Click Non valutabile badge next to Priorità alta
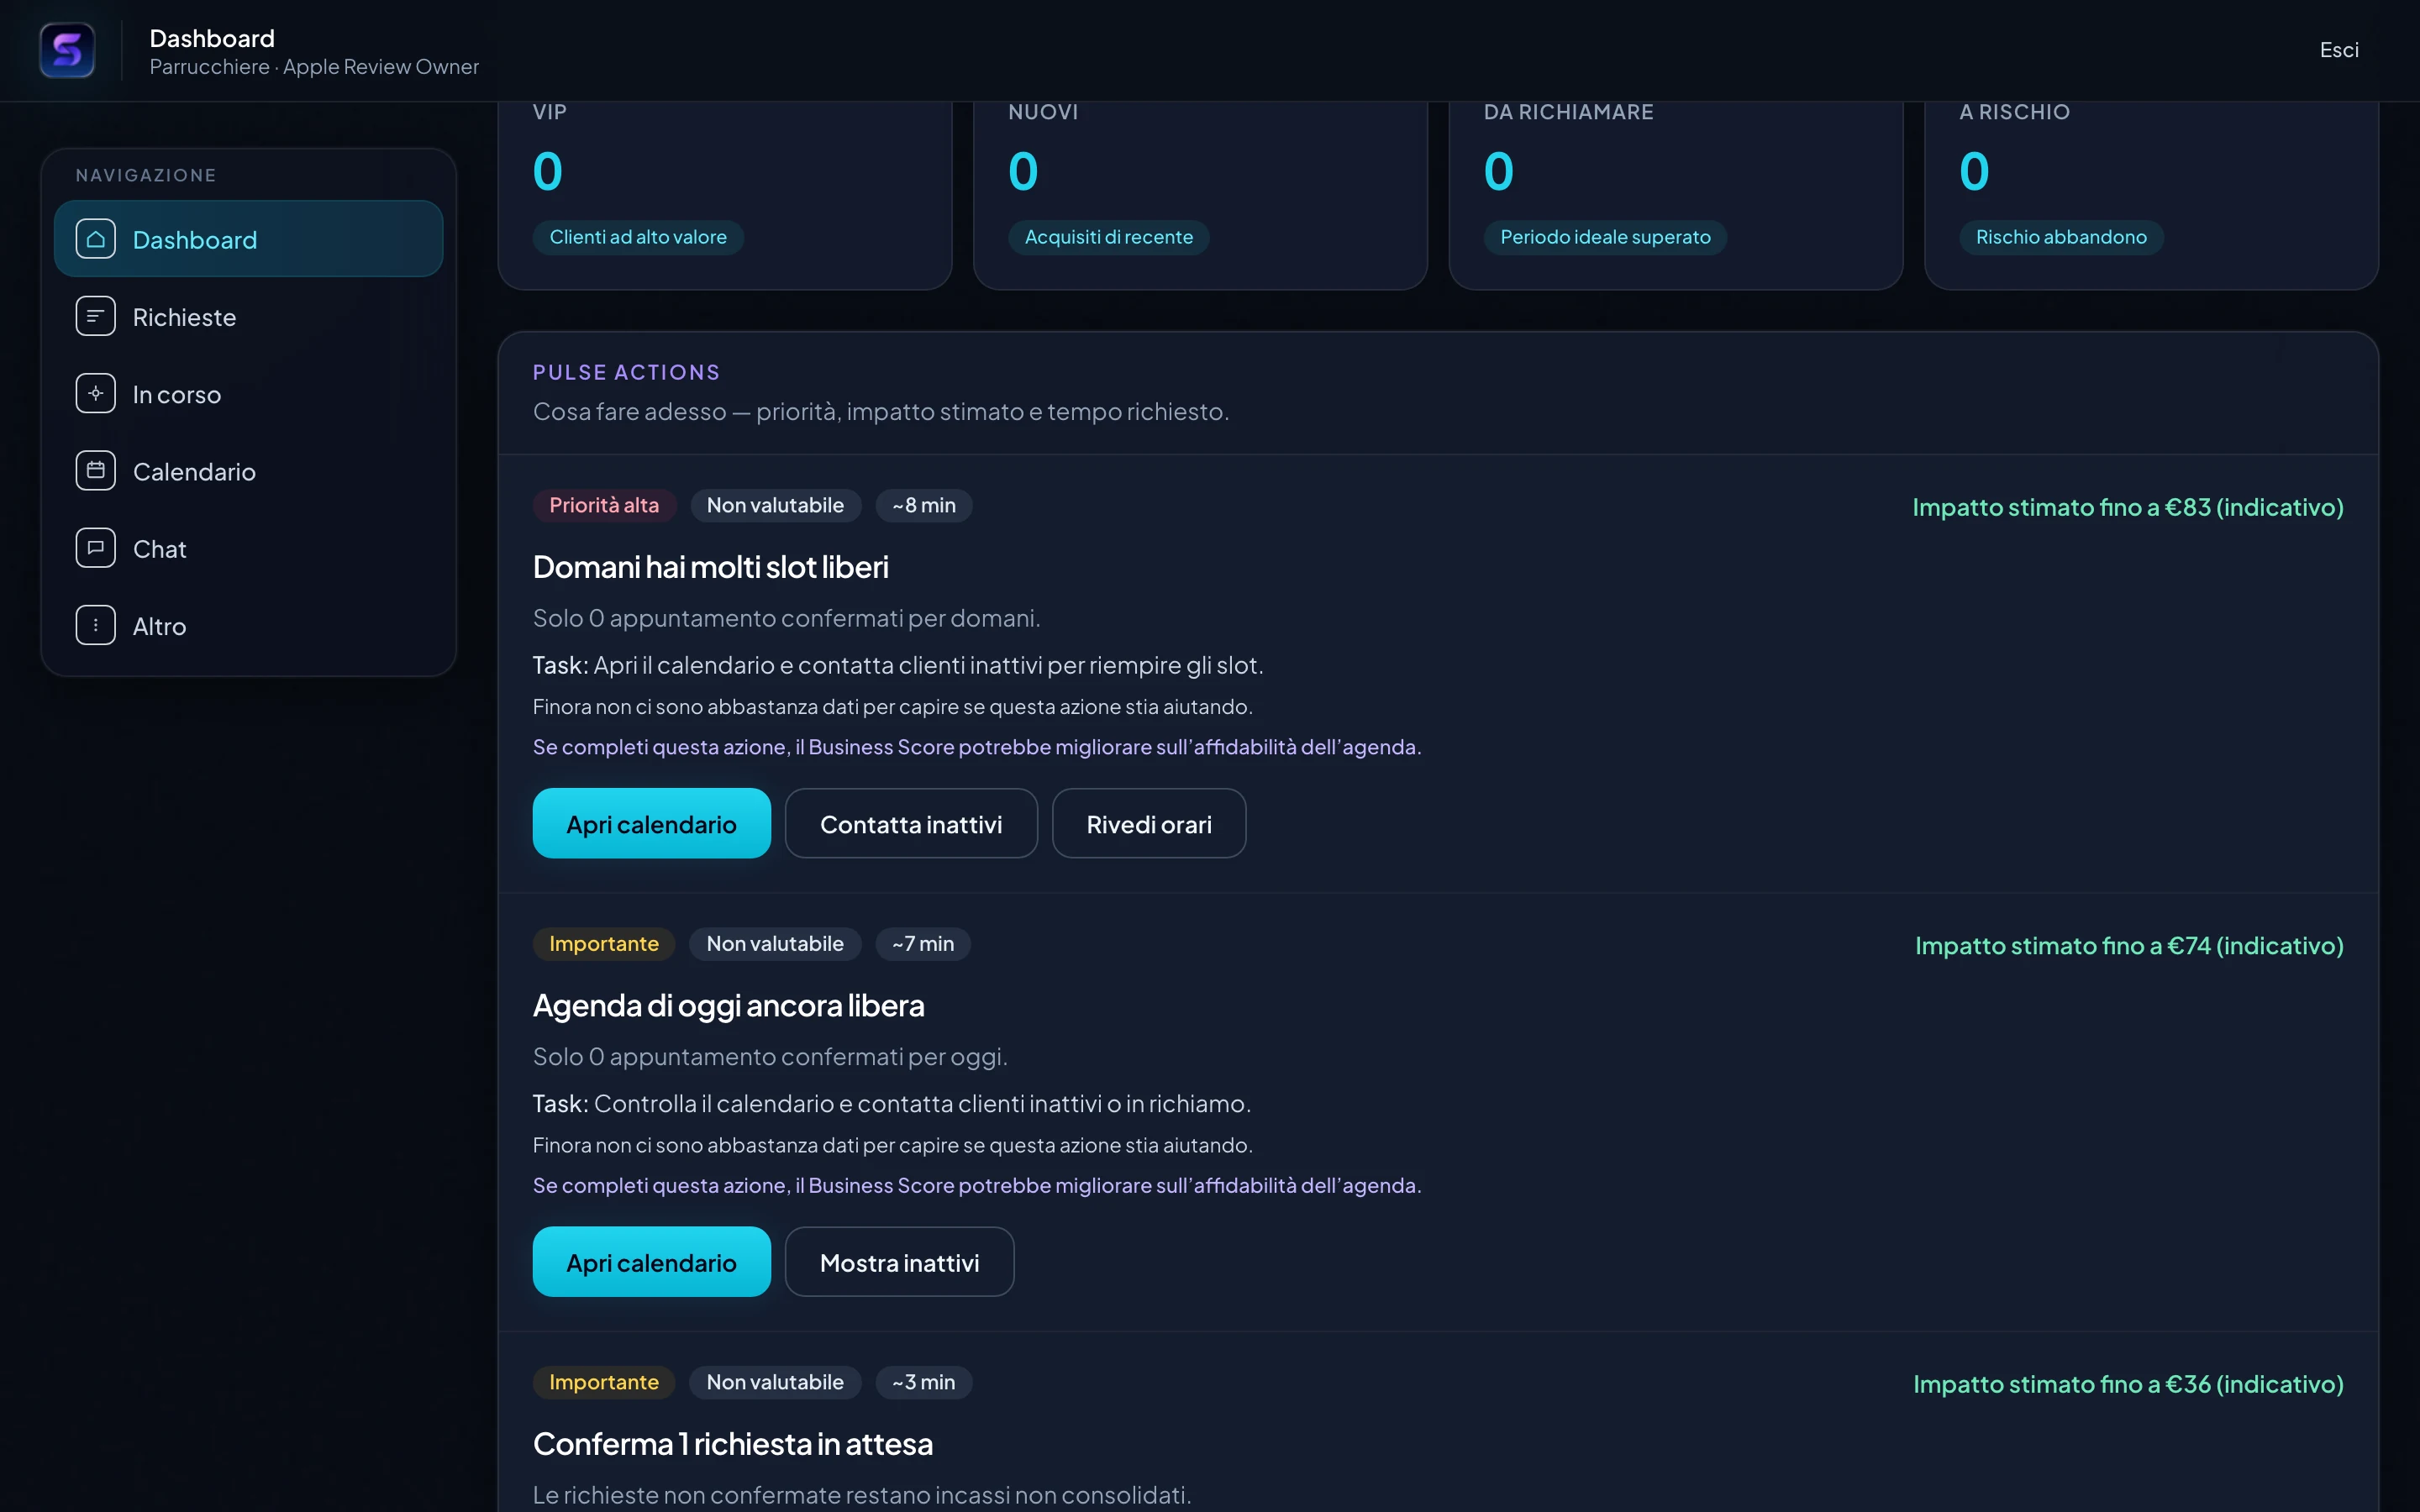Image resolution: width=2420 pixels, height=1512 pixels. [x=775, y=505]
